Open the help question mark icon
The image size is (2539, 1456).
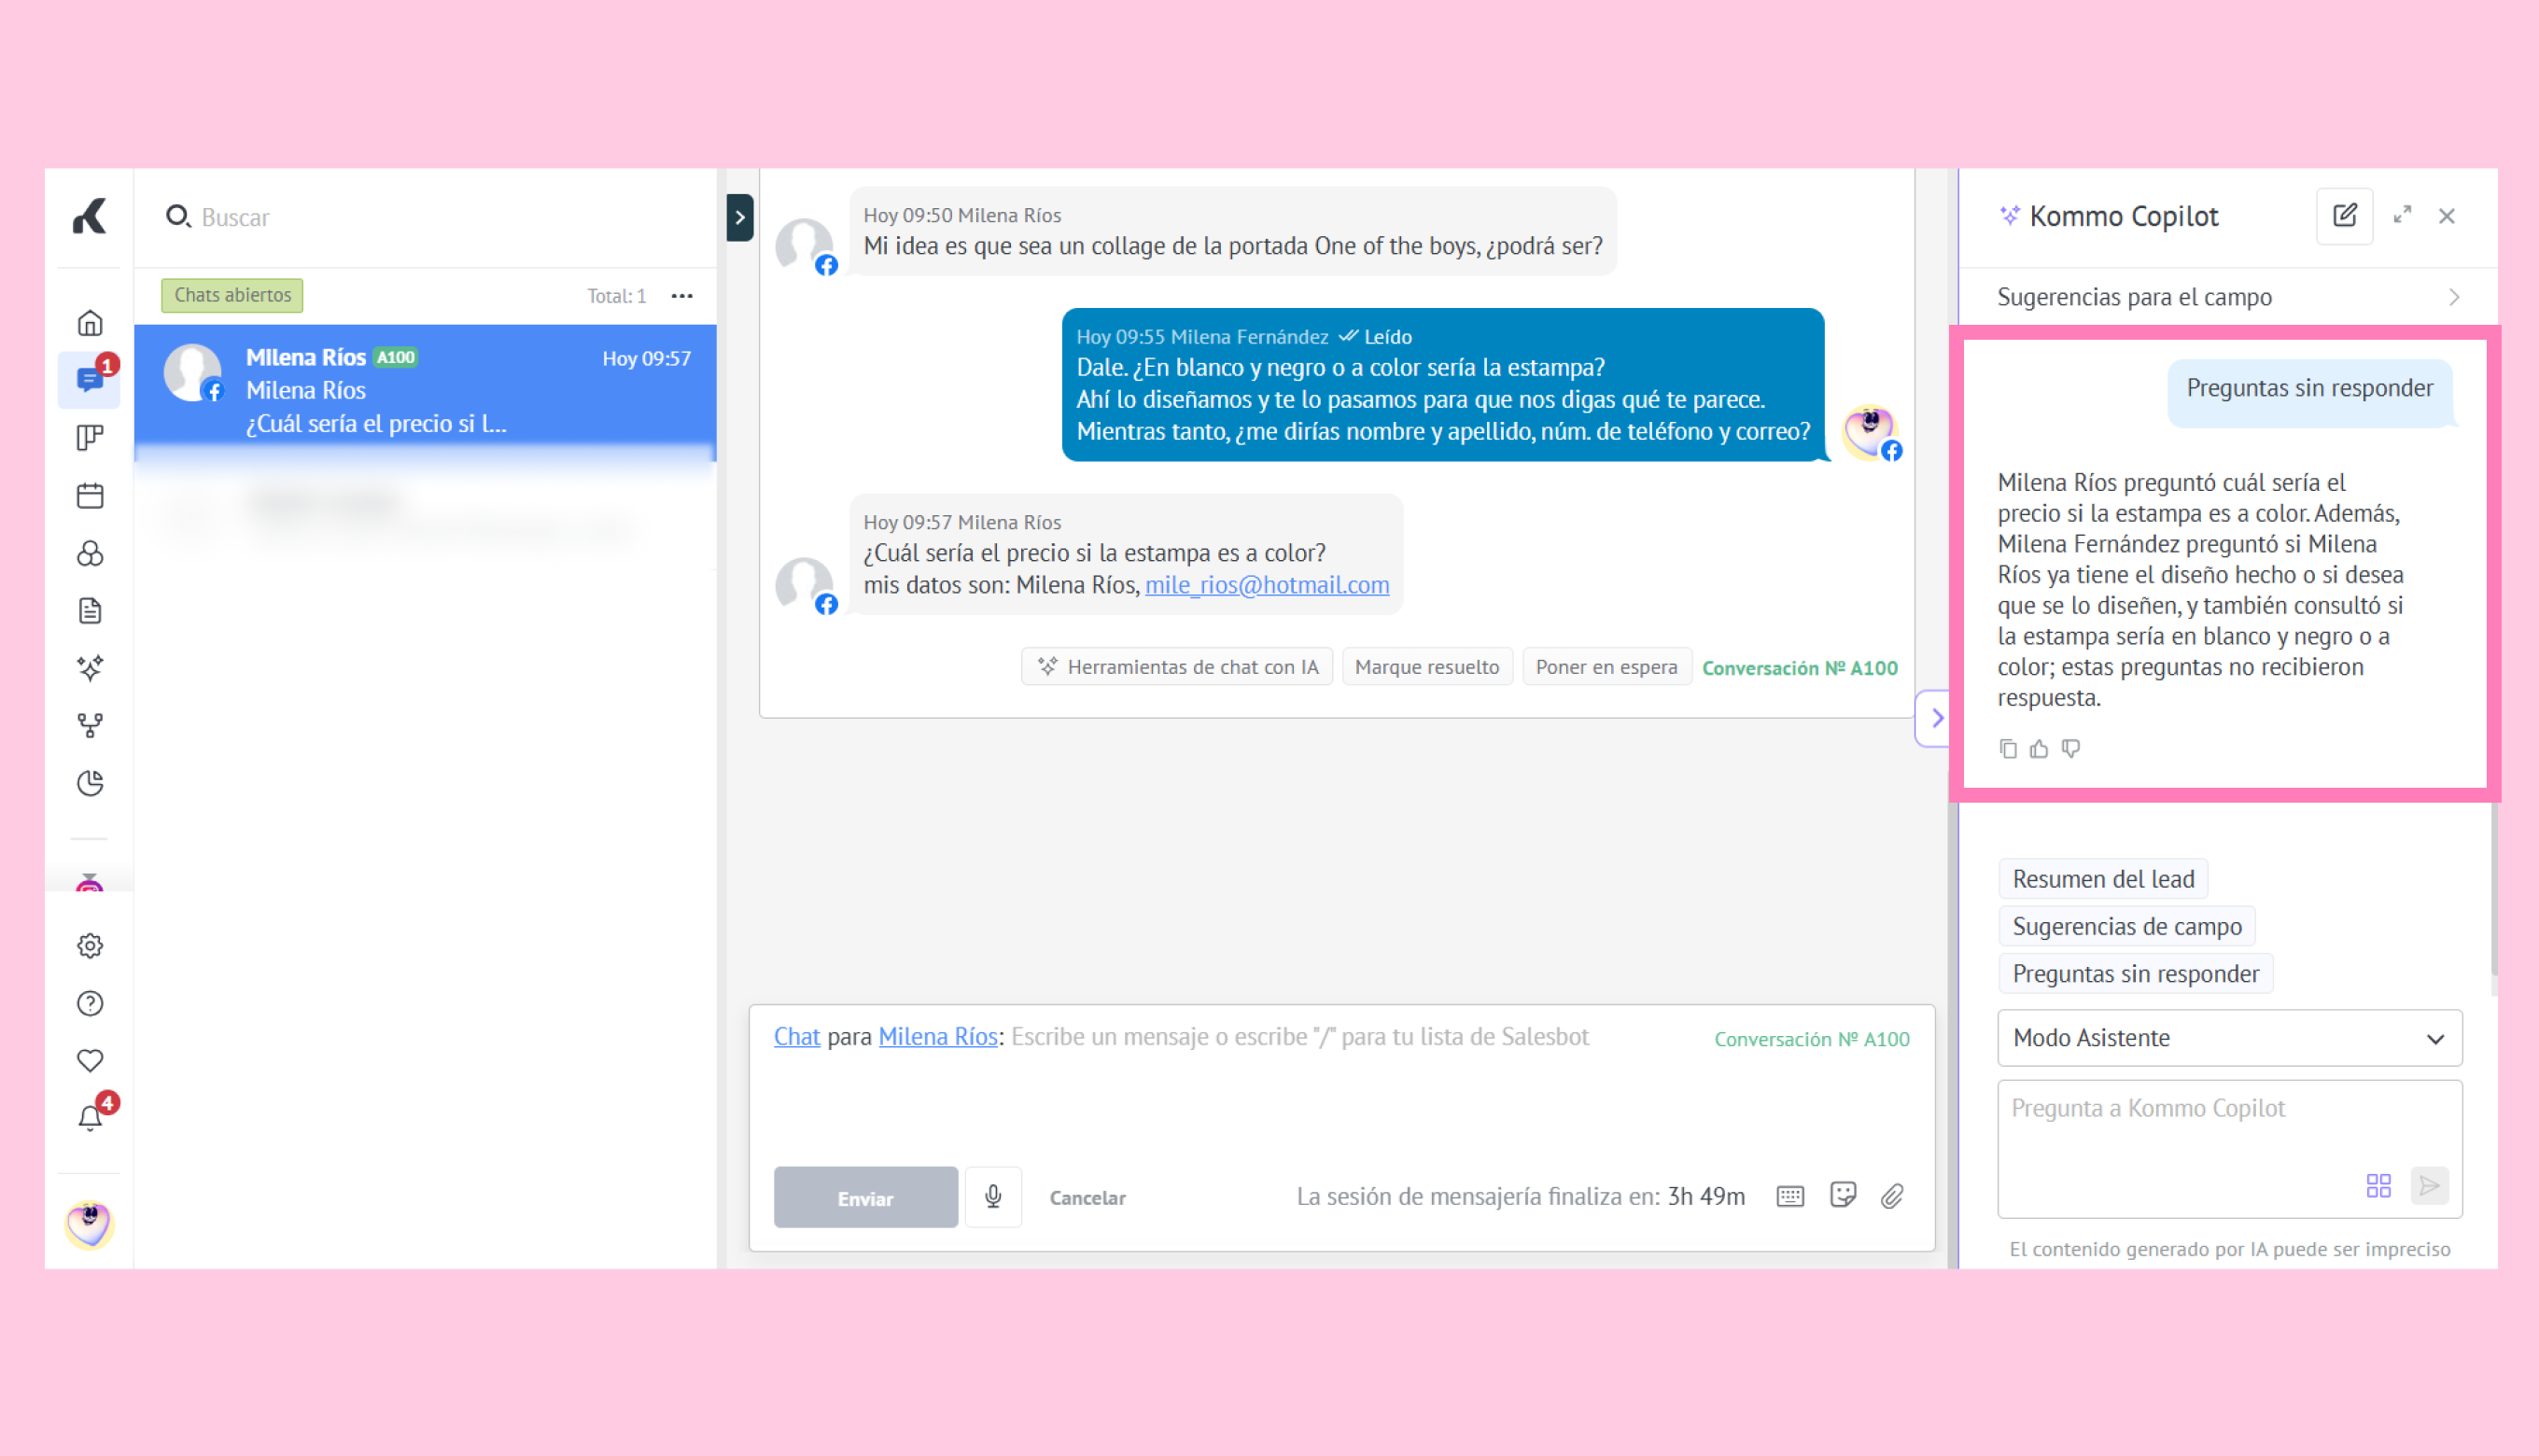pyautogui.click(x=90, y=1003)
